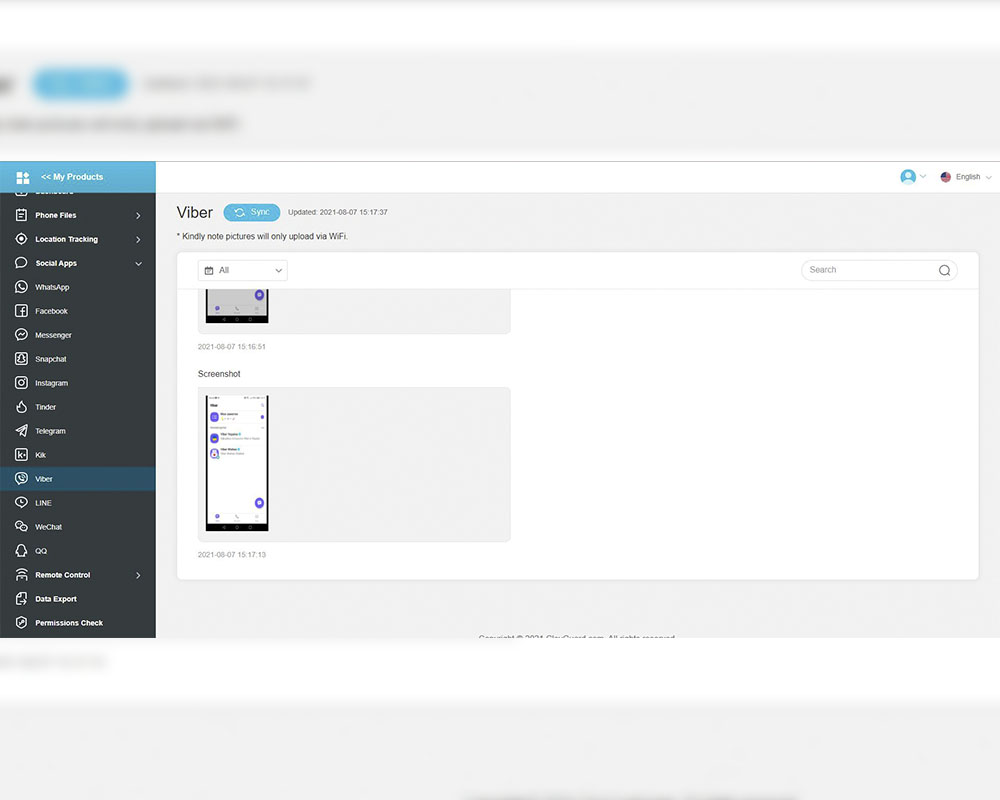Screen dimensions: 1000x800
Task: Go back to My Products
Action: click(x=72, y=177)
